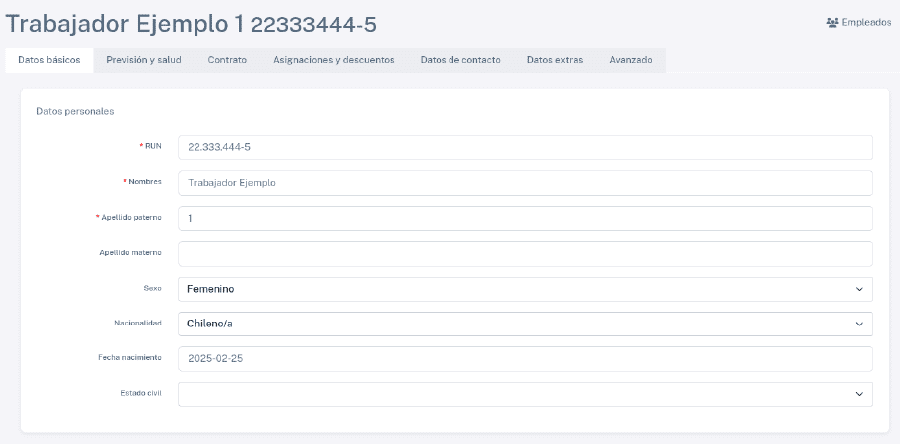Image resolution: width=900 pixels, height=444 pixels.
Task: Select Asignaciones y descuentos tab
Action: click(333, 60)
